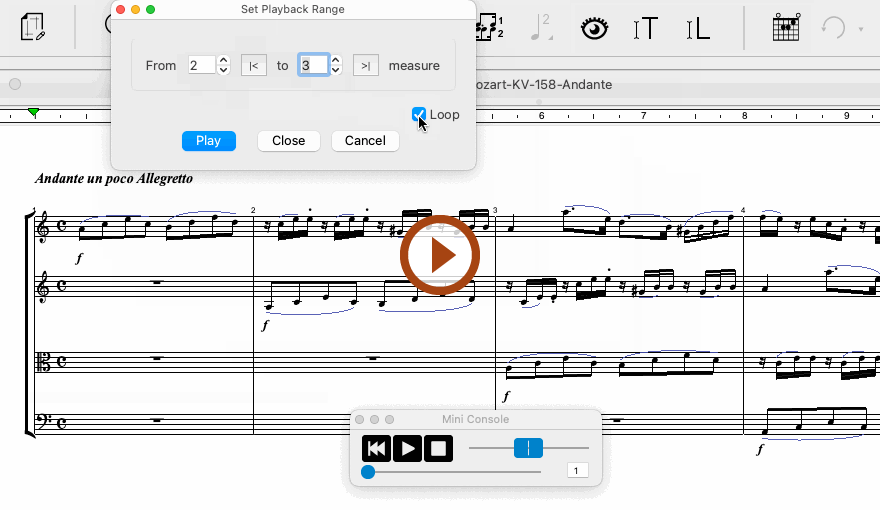Click the alto clef on viola staff

click(x=43, y=362)
